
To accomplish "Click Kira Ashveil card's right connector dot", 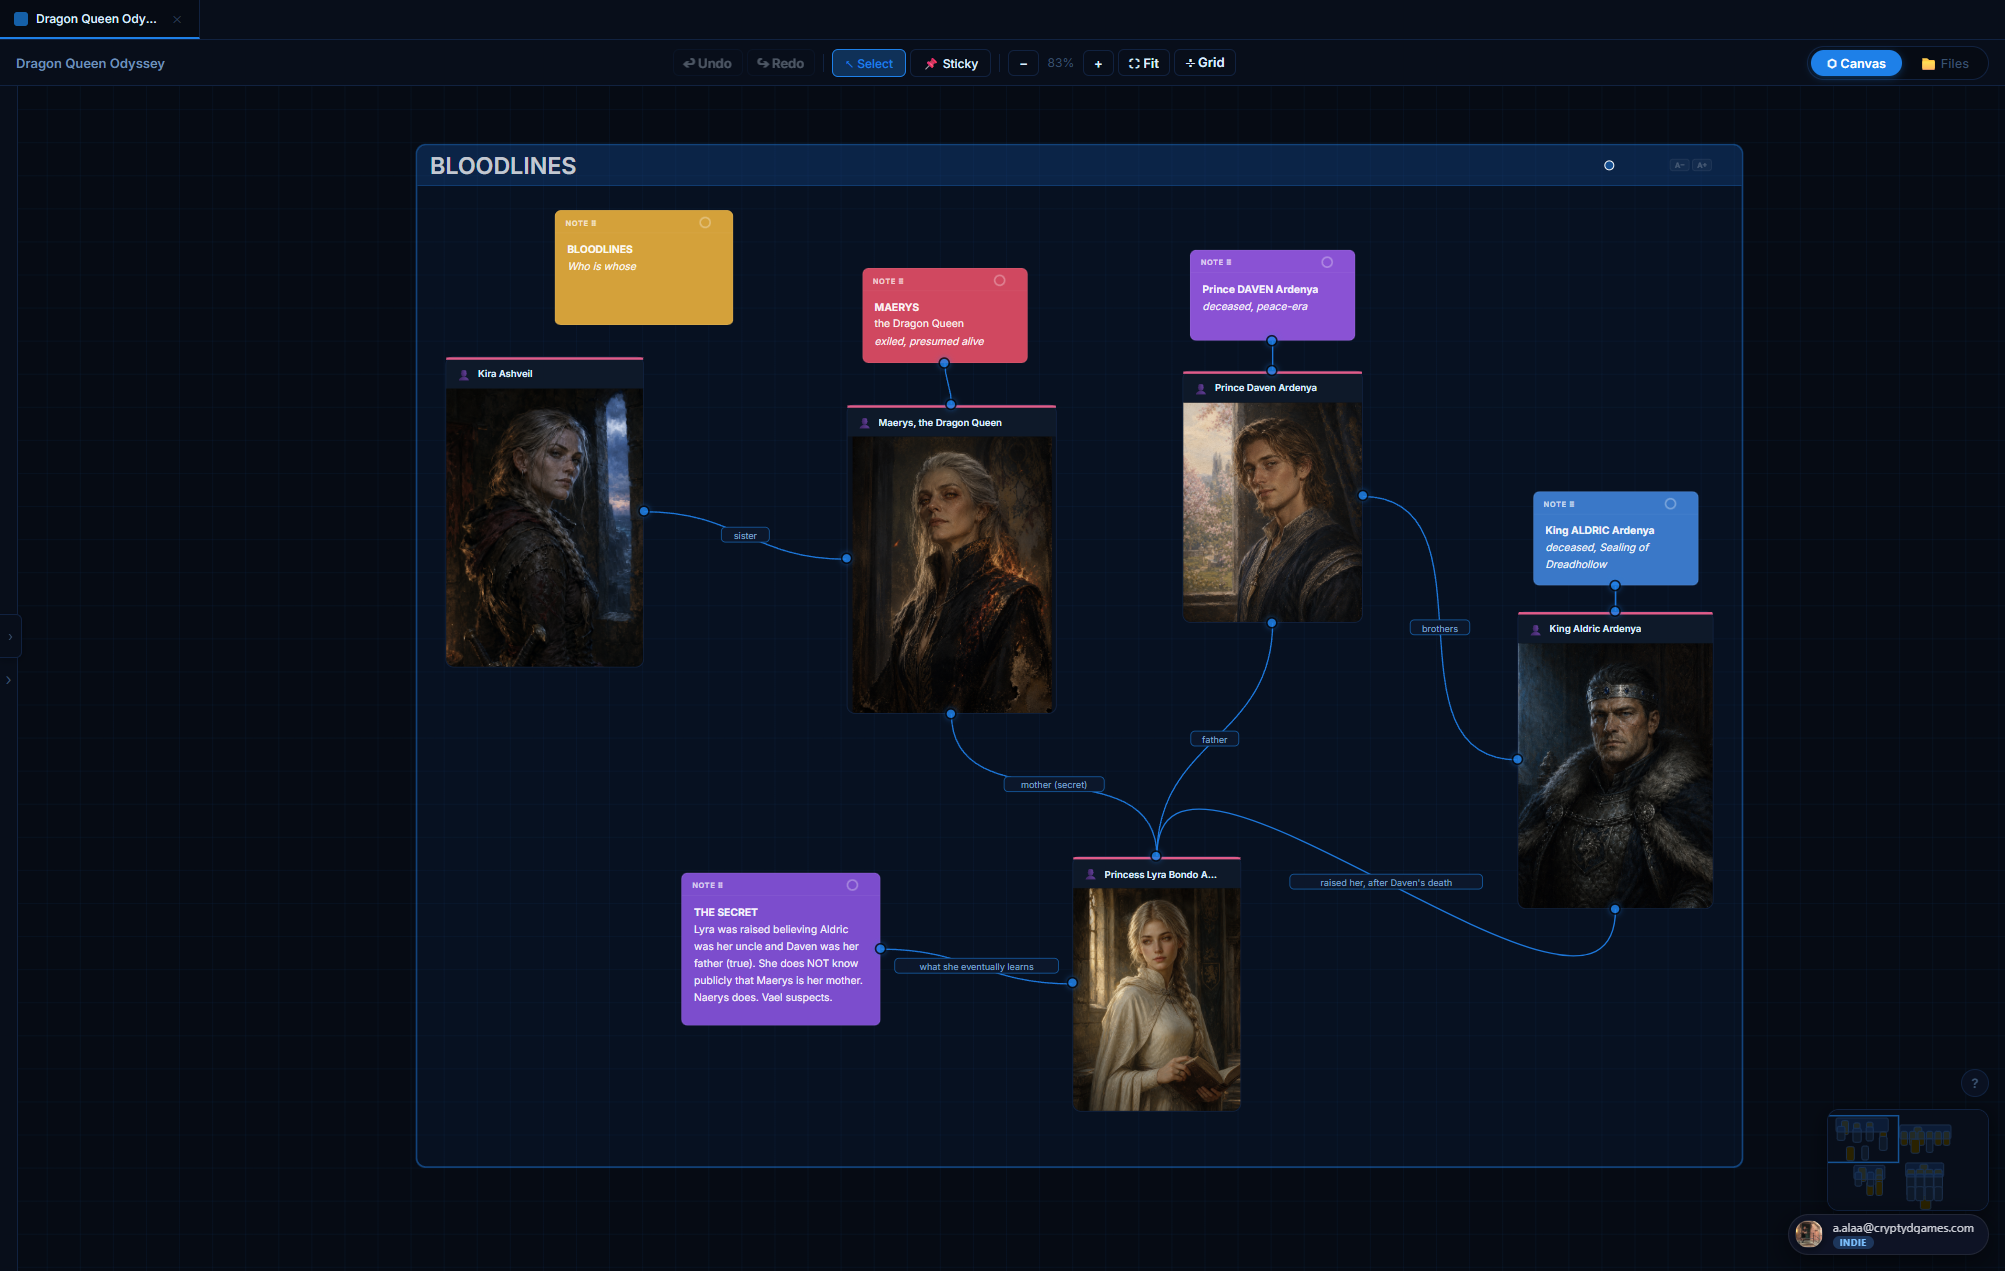I will click(644, 511).
